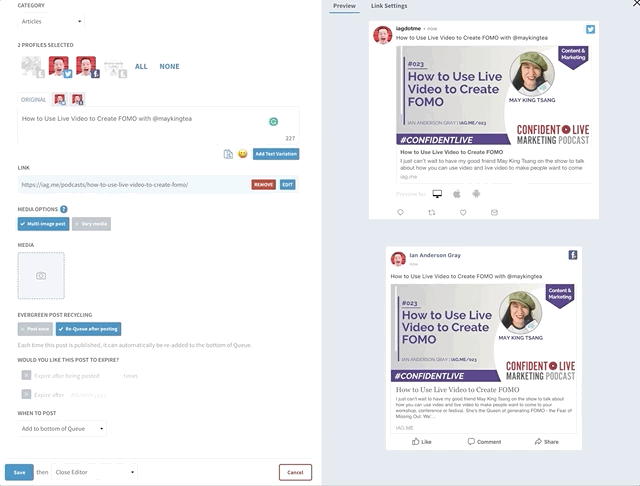Screen dimensions: 640x486
Task: Click the iagdotme username in tweet preview
Action: (408, 29)
